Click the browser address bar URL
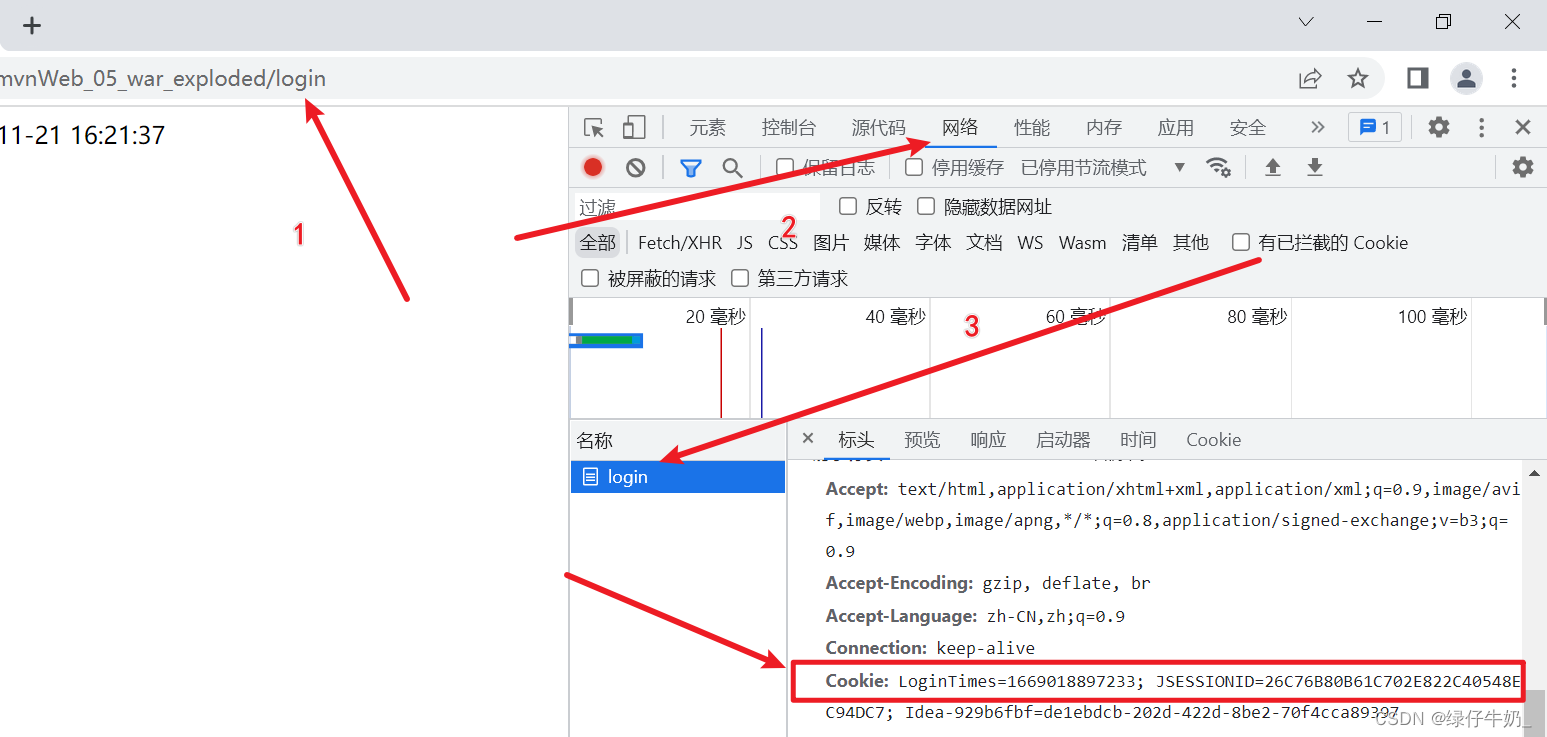This screenshot has height=737, width=1547. [163, 79]
